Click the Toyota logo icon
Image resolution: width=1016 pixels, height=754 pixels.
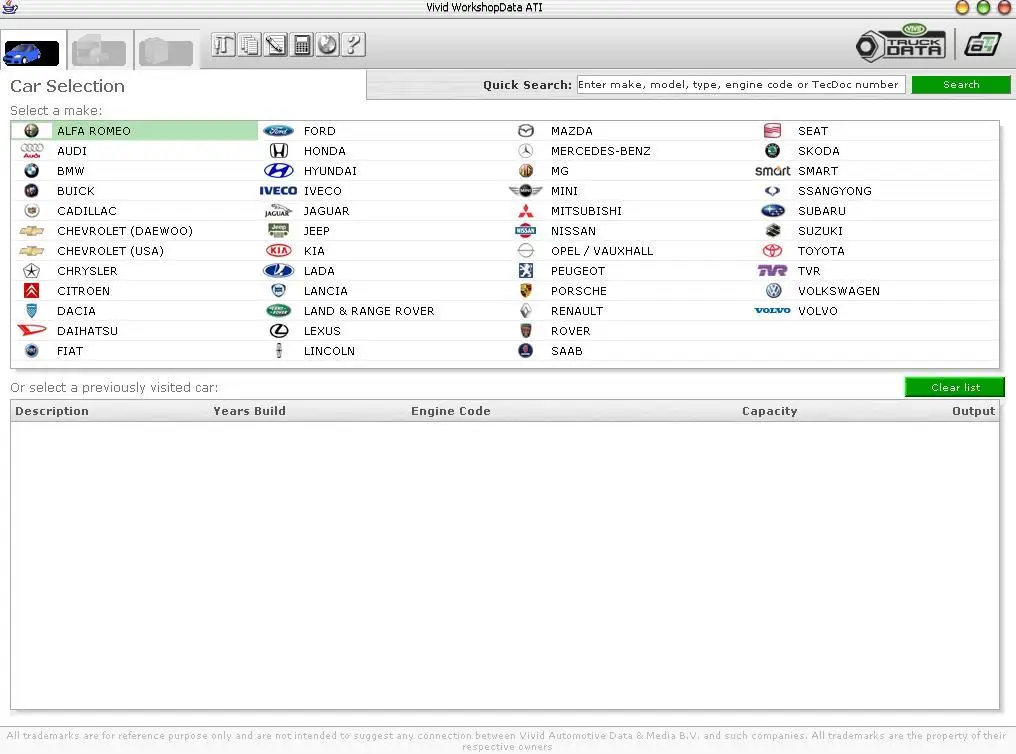772,251
